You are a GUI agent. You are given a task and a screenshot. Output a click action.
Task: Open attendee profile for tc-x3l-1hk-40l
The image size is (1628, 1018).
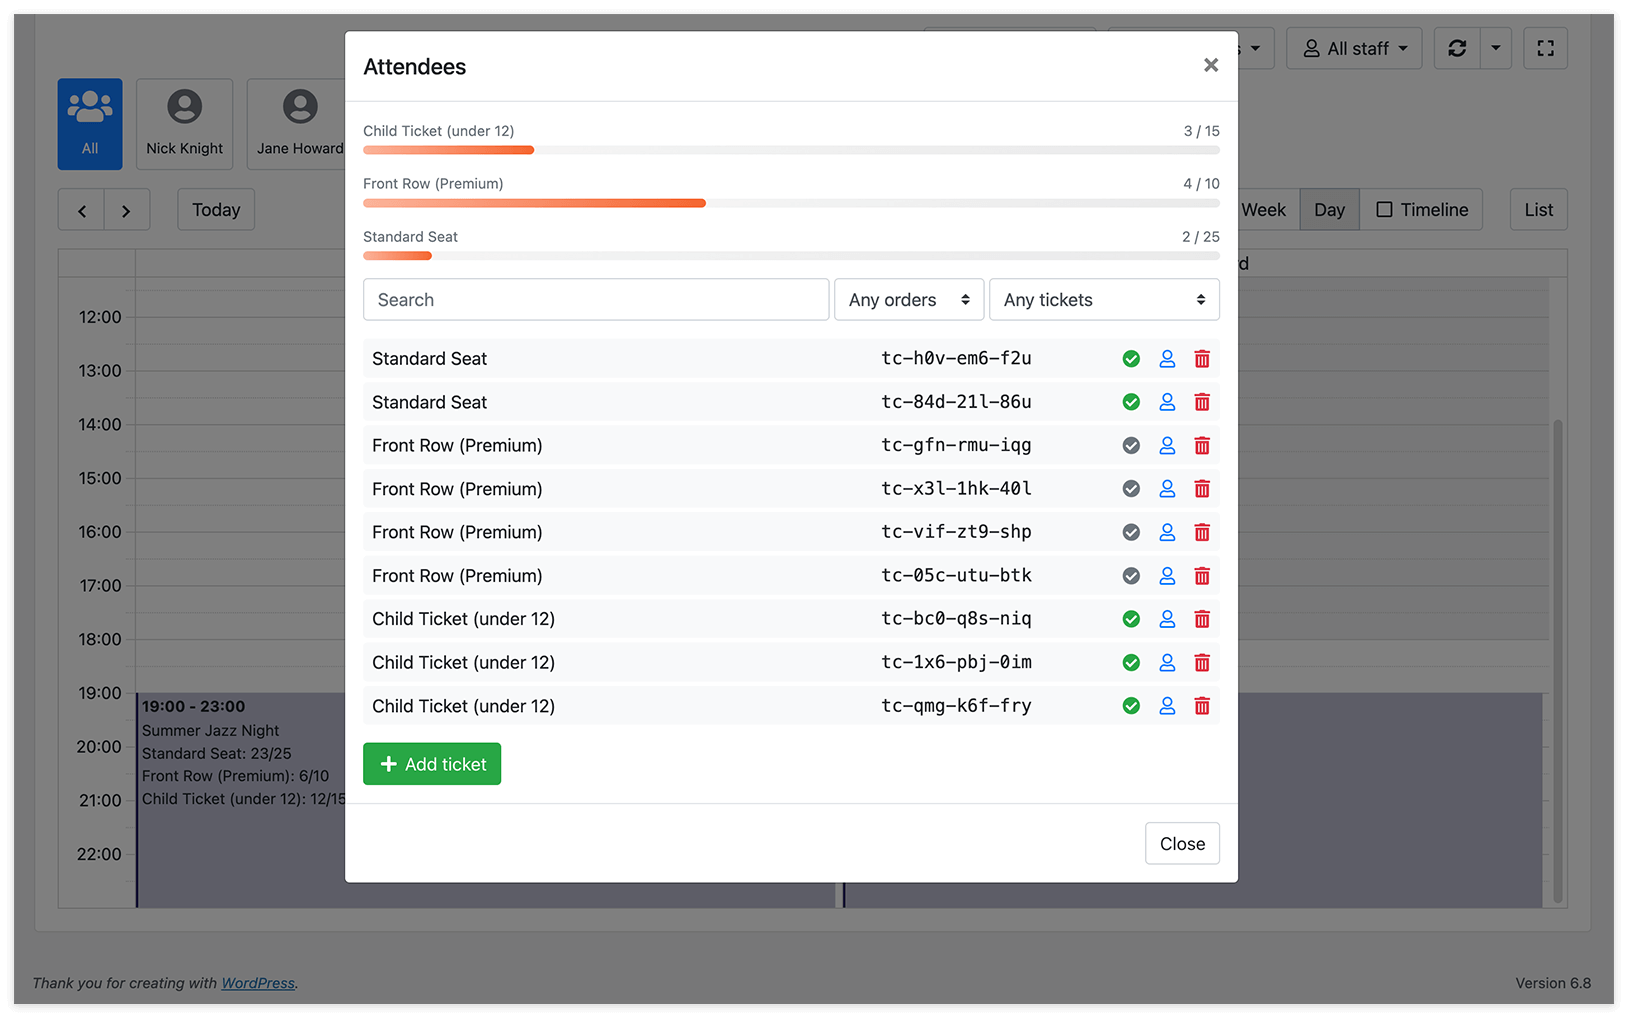pyautogui.click(x=1167, y=489)
